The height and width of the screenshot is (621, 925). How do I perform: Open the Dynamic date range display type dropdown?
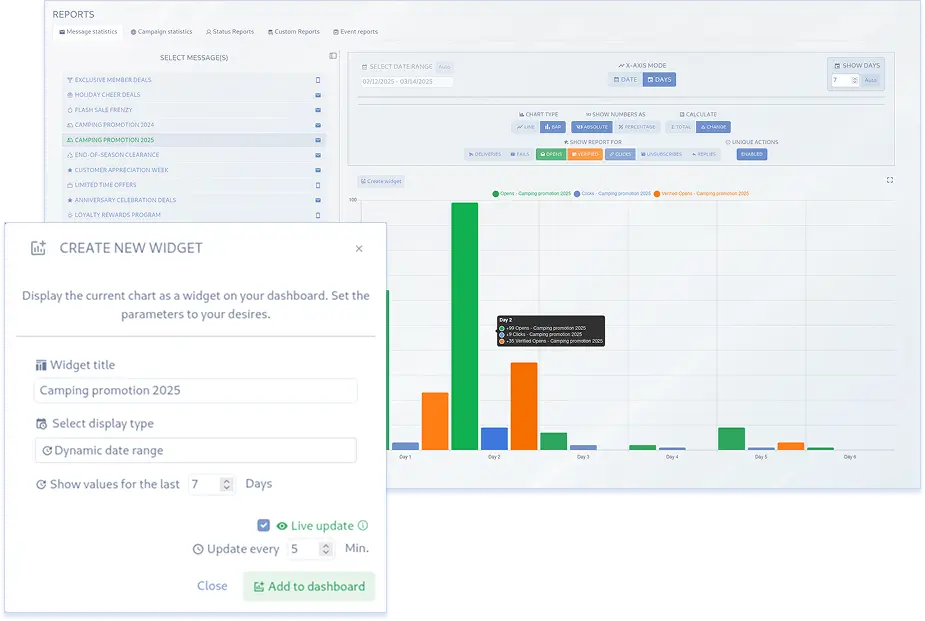coord(196,451)
